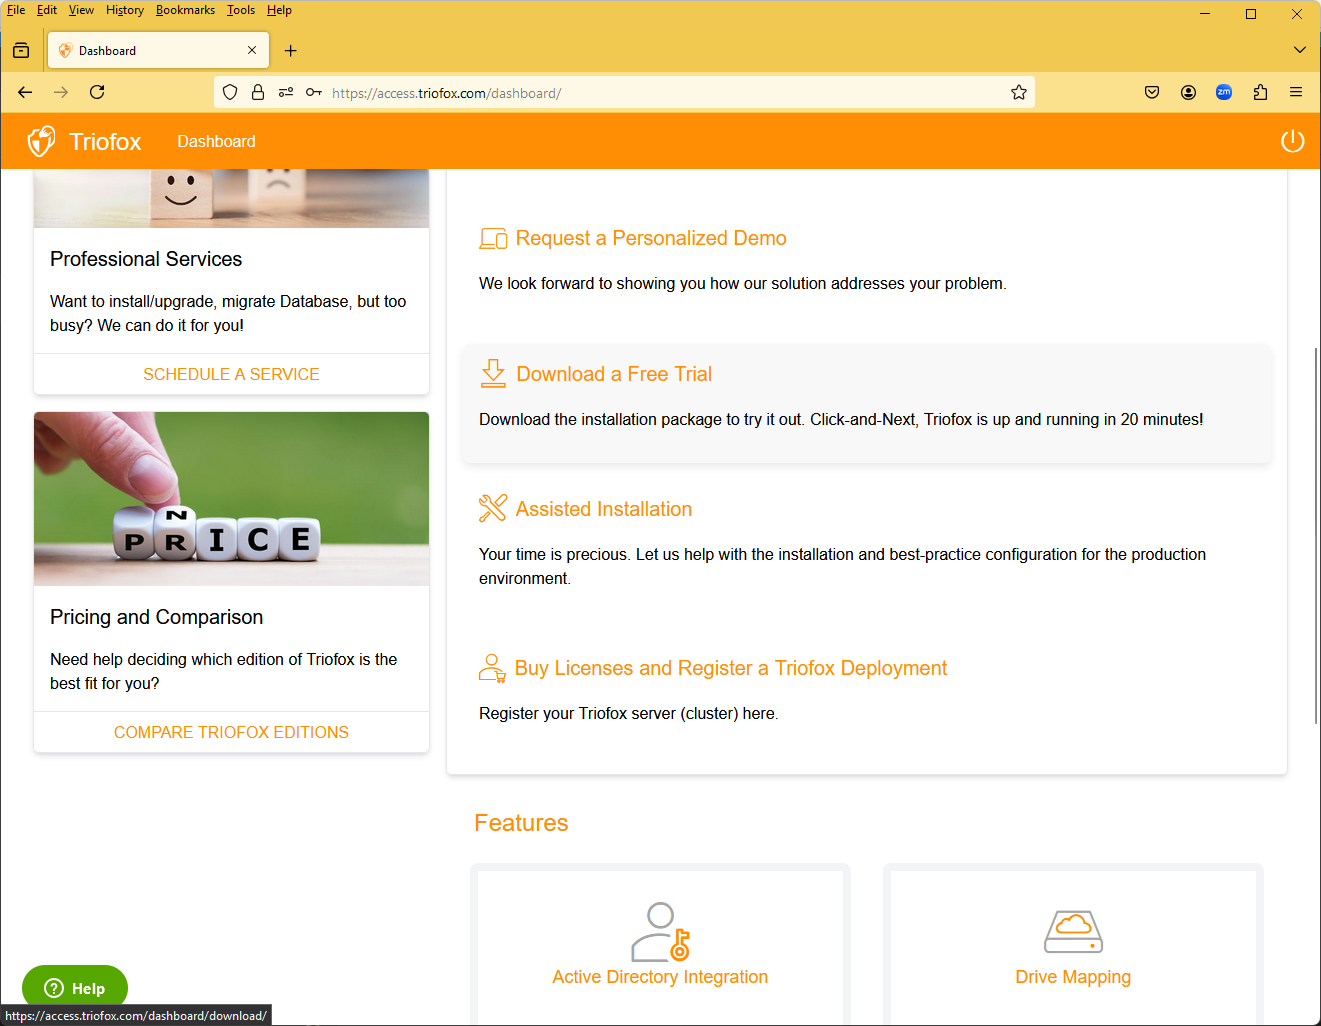Click the Download a Free Trial arrow icon

click(x=493, y=374)
